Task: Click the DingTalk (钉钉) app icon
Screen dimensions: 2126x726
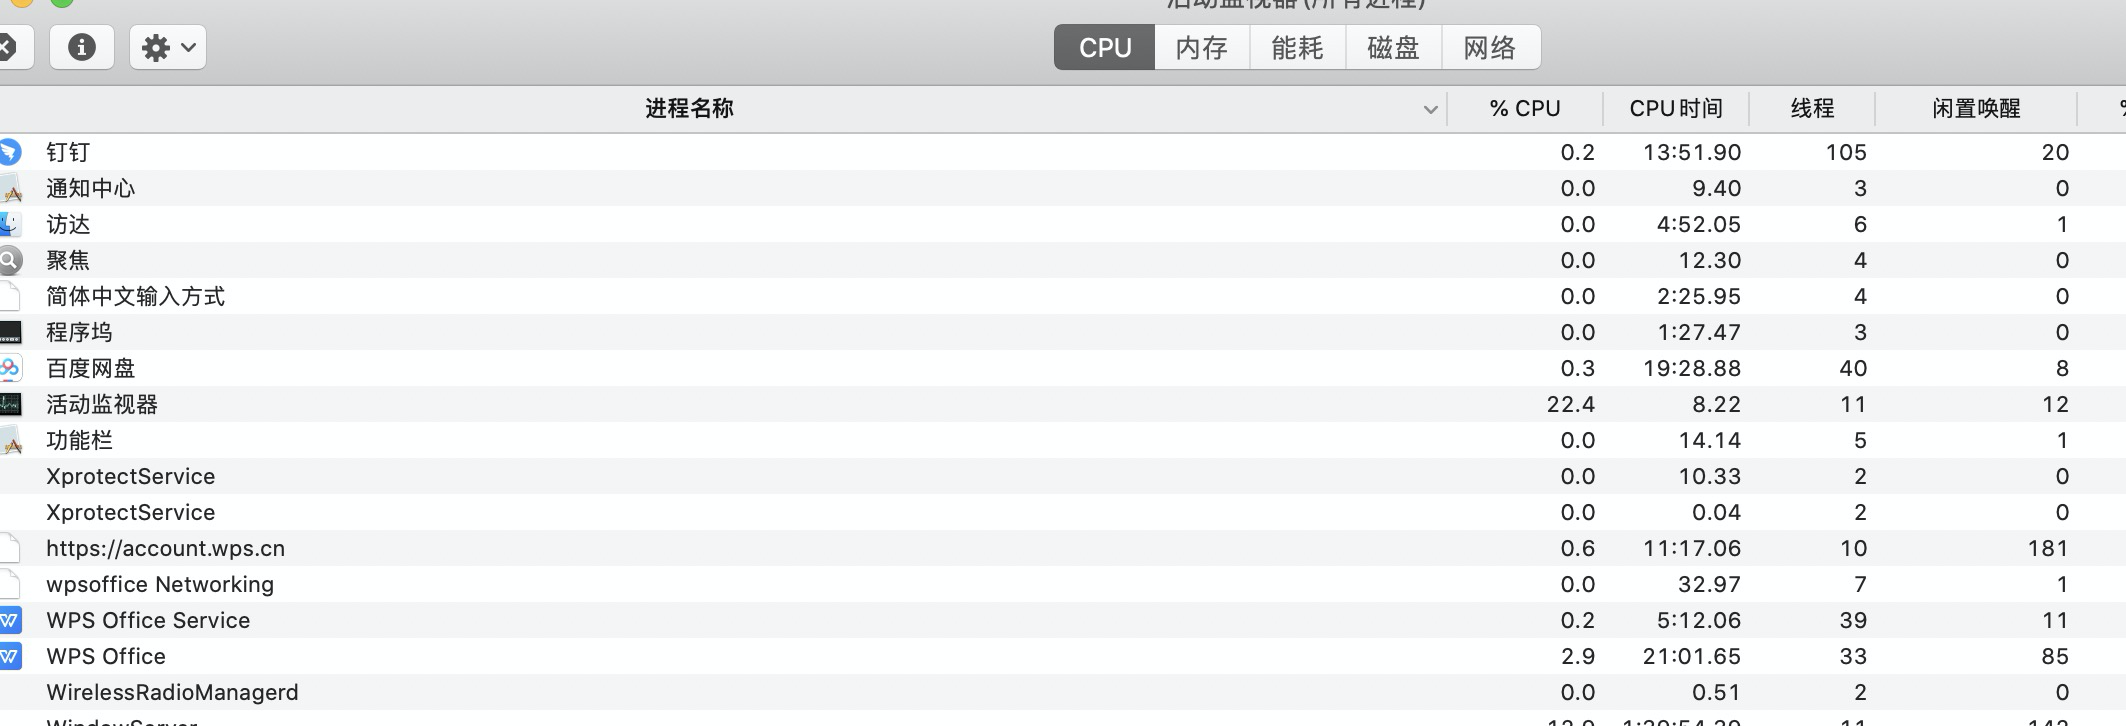Action: coord(10,152)
